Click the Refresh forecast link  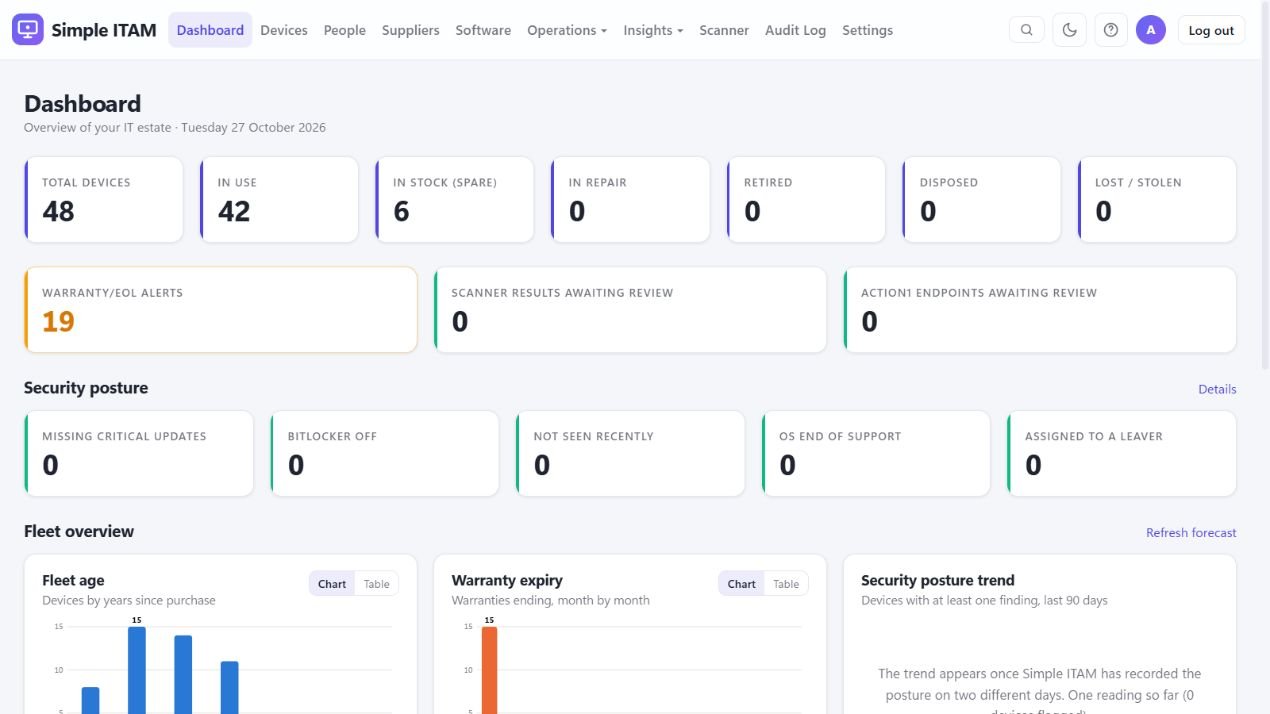1191,533
